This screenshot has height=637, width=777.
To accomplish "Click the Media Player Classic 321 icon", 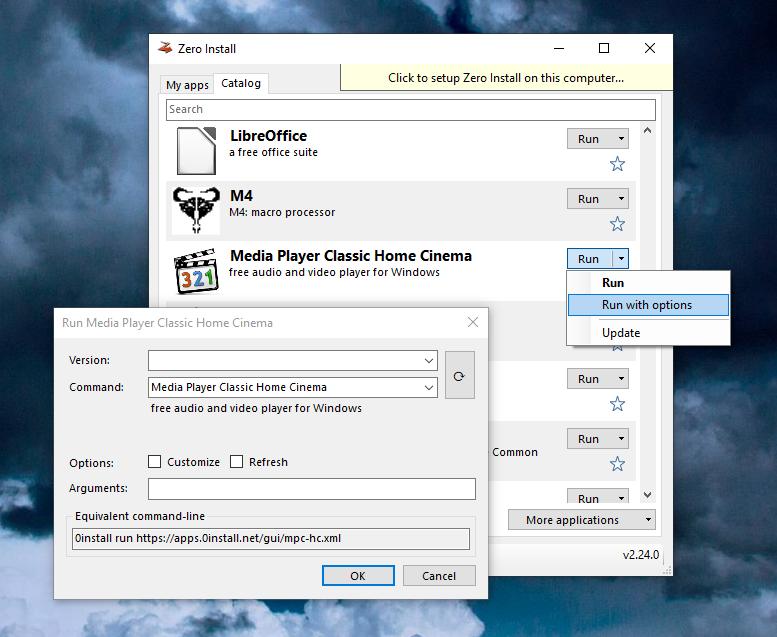I will pyautogui.click(x=196, y=271).
